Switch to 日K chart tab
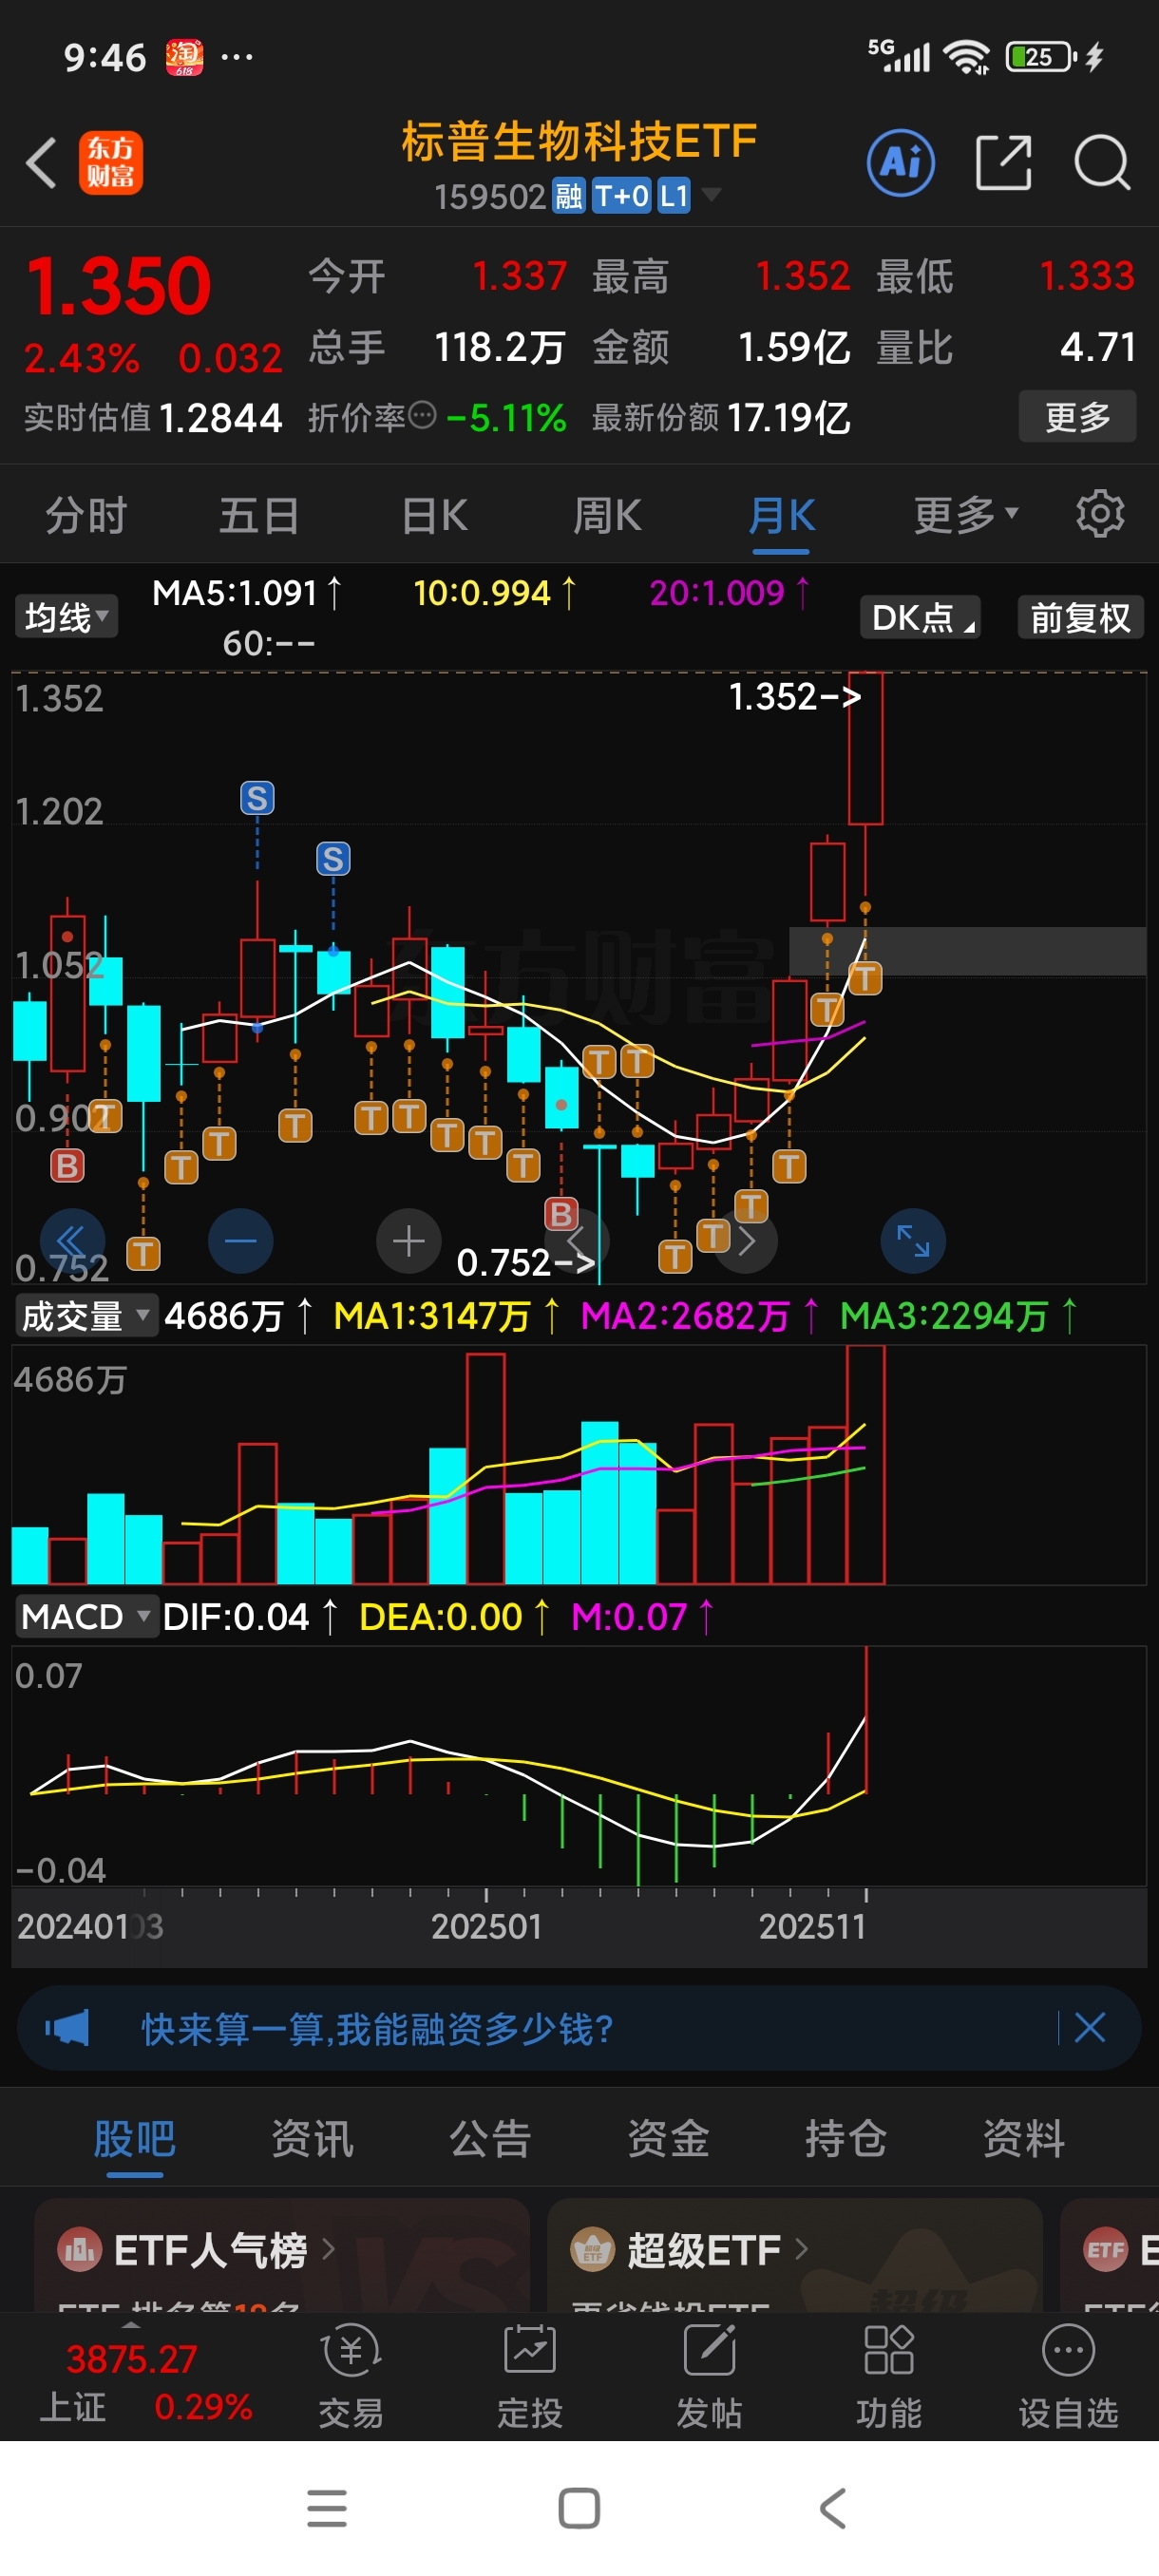This screenshot has height=2576, width=1159. 434,516
